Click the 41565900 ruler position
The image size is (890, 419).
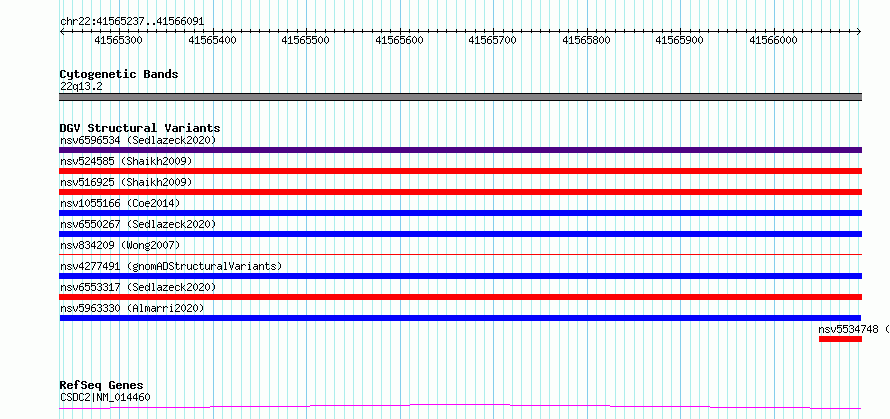(x=680, y=40)
